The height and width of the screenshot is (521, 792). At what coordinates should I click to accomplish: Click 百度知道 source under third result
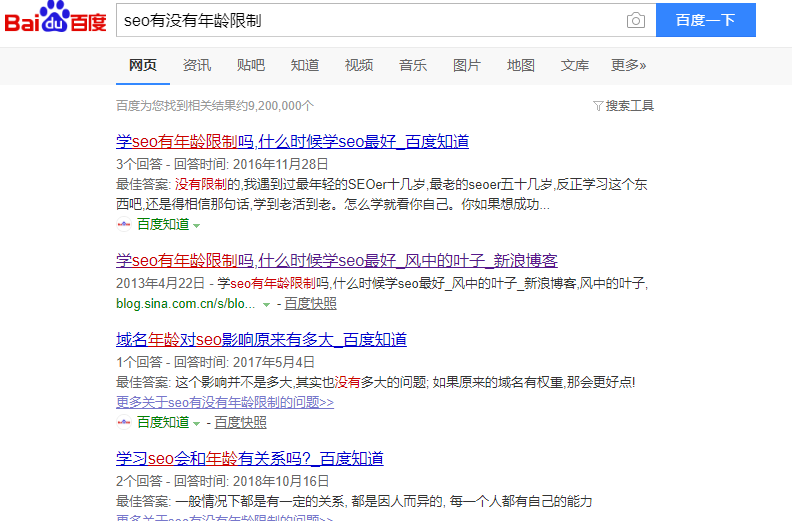click(163, 422)
